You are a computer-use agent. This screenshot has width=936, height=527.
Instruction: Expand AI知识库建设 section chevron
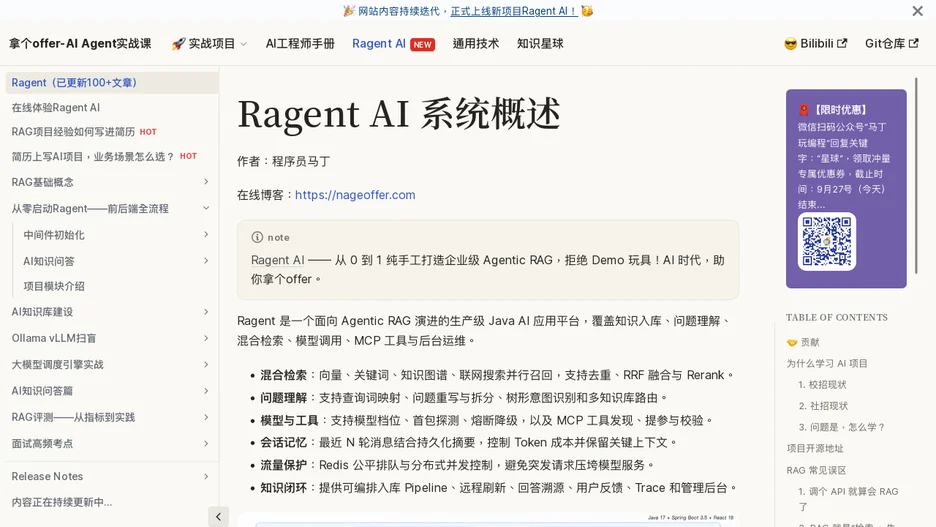[x=206, y=312]
